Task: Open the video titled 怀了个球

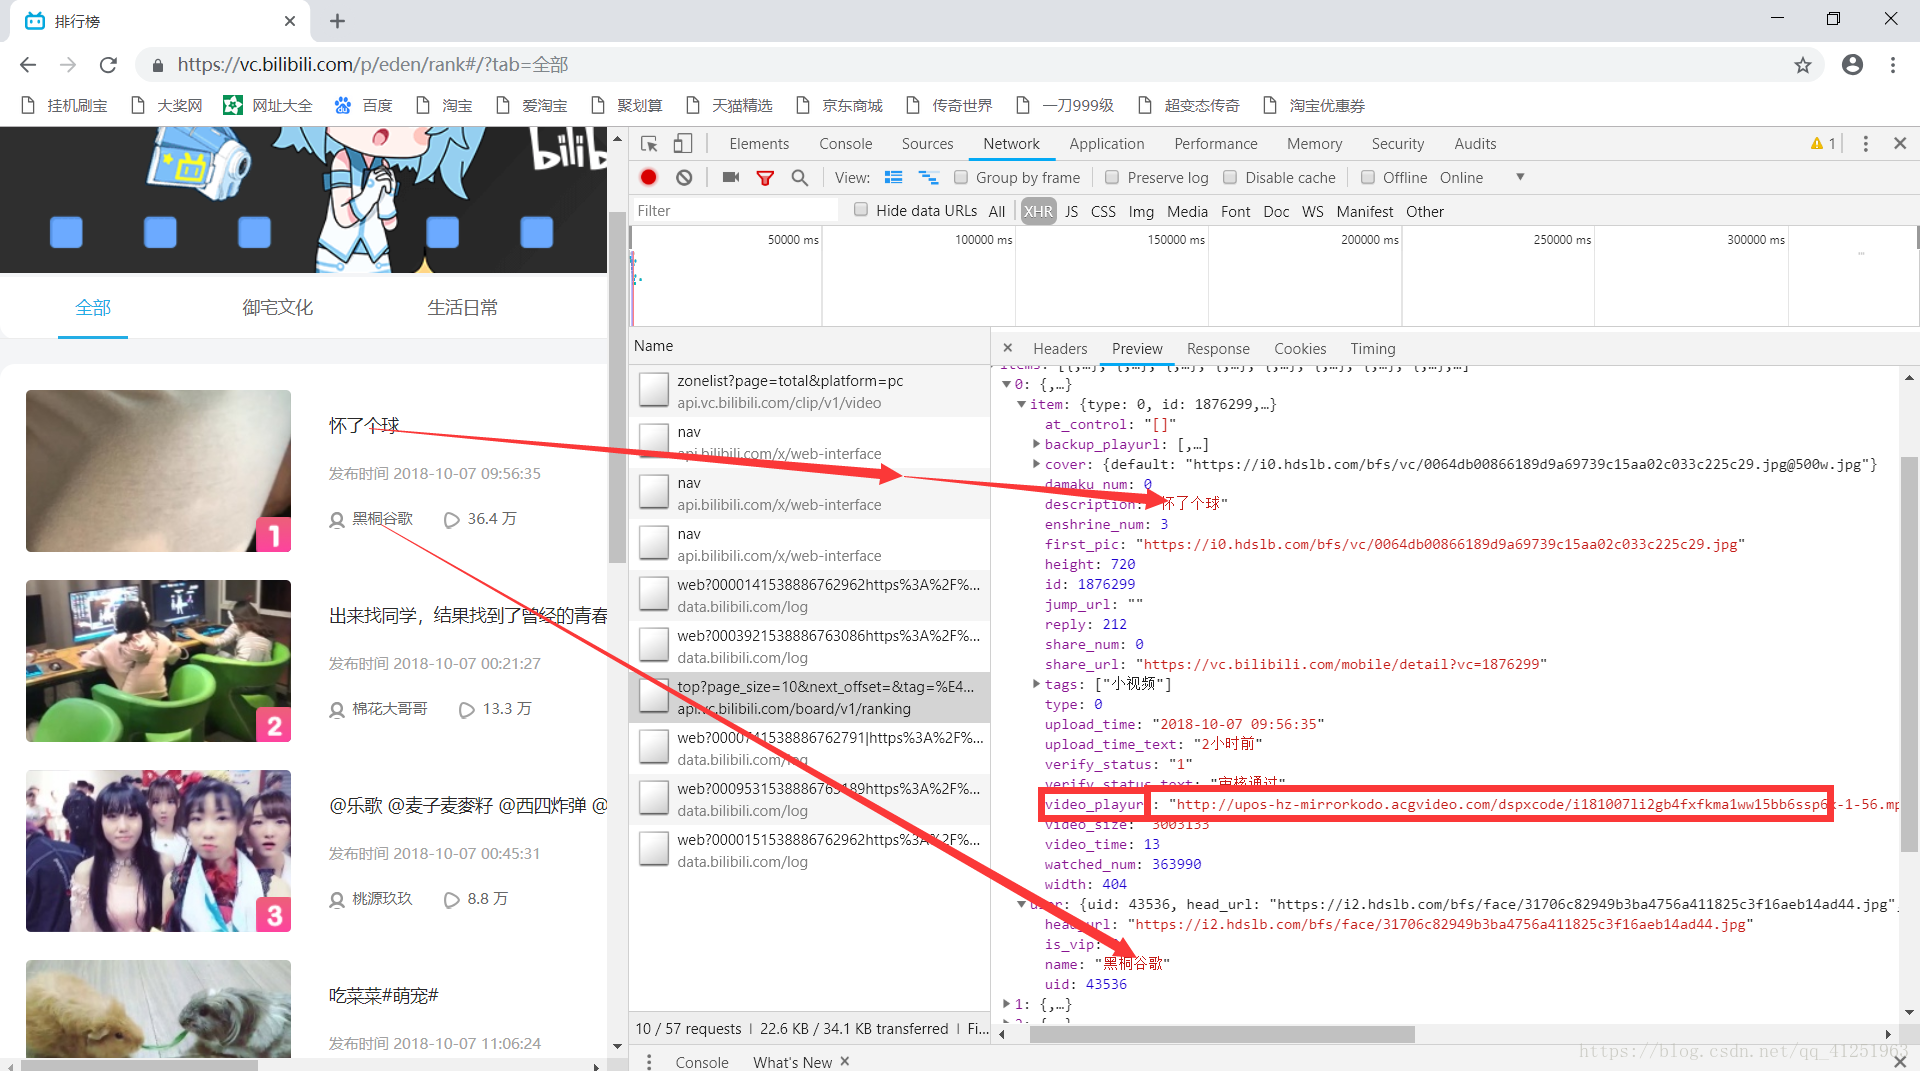Action: point(364,426)
